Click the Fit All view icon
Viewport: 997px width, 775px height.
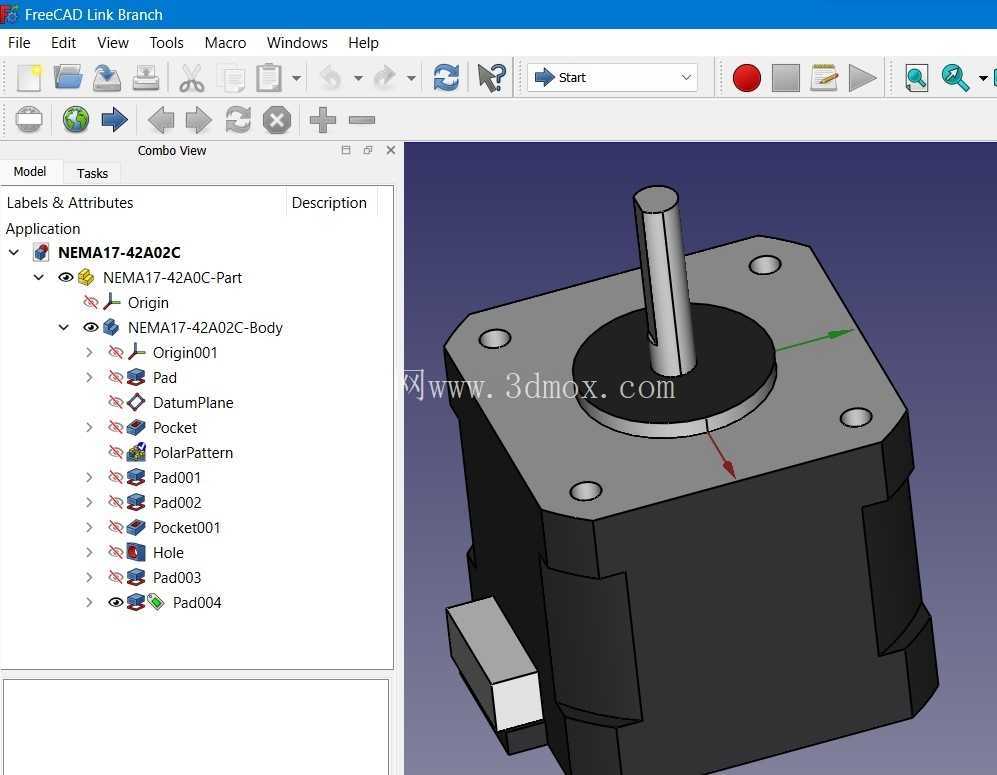coord(916,78)
